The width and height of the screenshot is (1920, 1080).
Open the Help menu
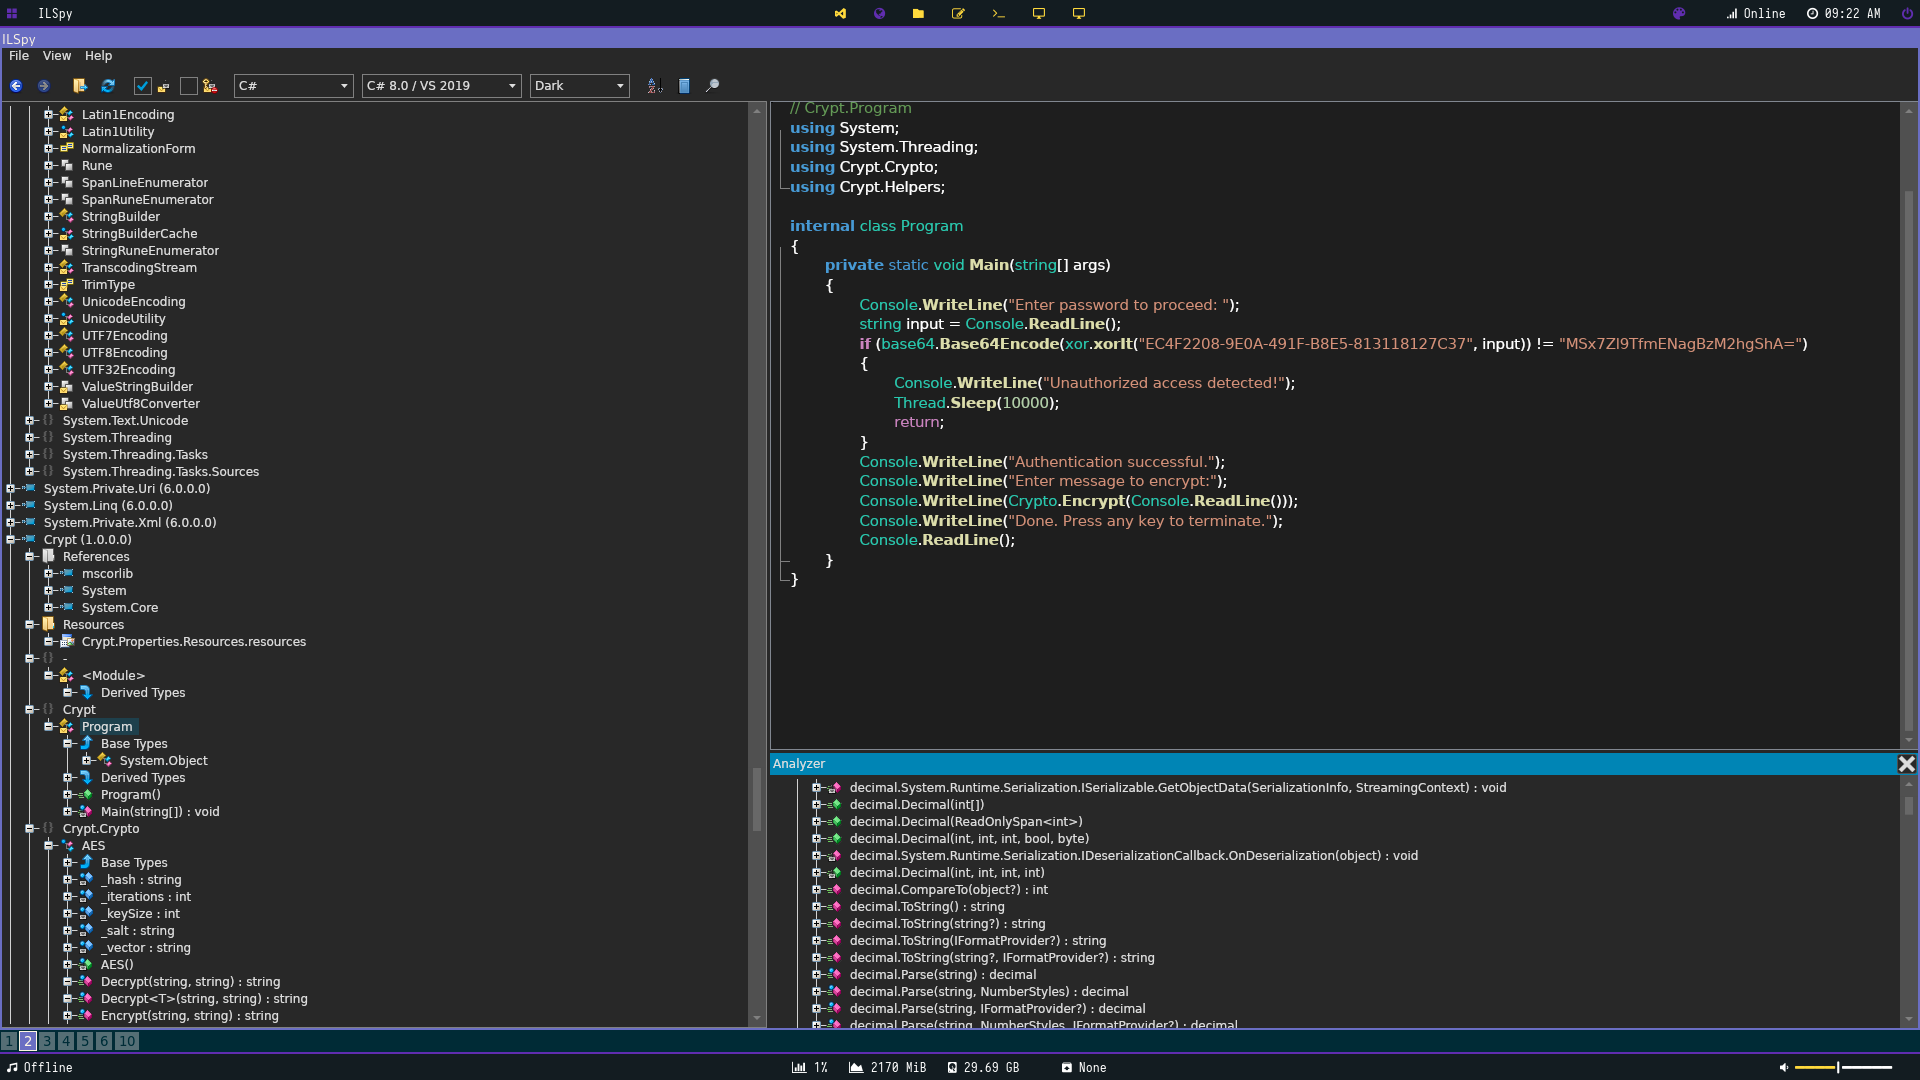click(x=98, y=56)
